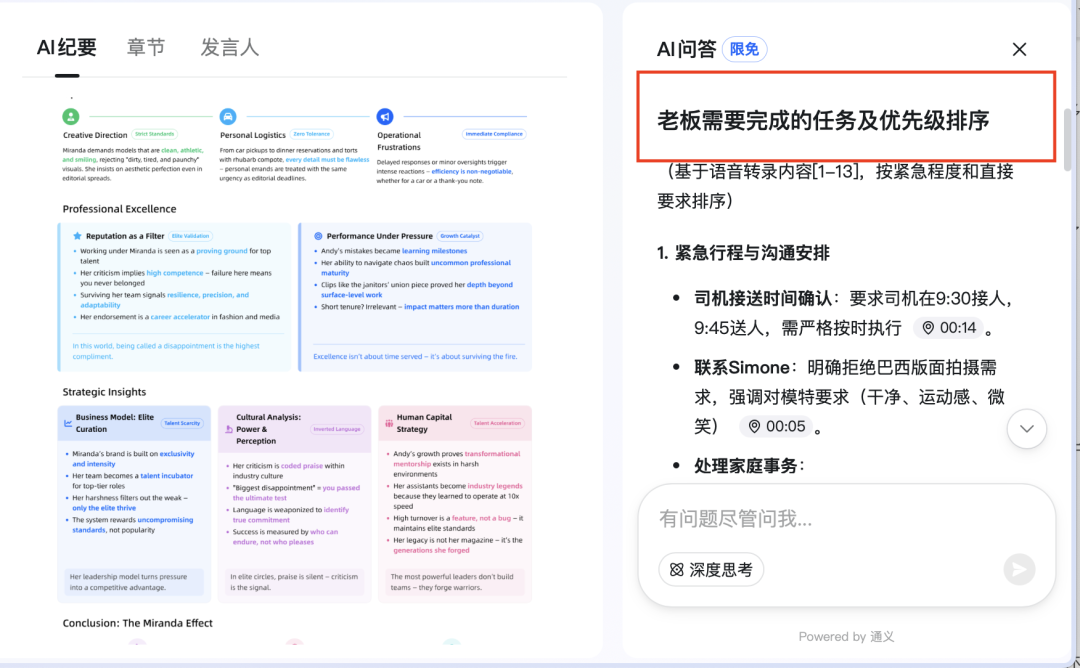Viewport: 1080px width, 668px height.
Task: Click the blue car Personal Logistics icon
Action: [x=228, y=117]
